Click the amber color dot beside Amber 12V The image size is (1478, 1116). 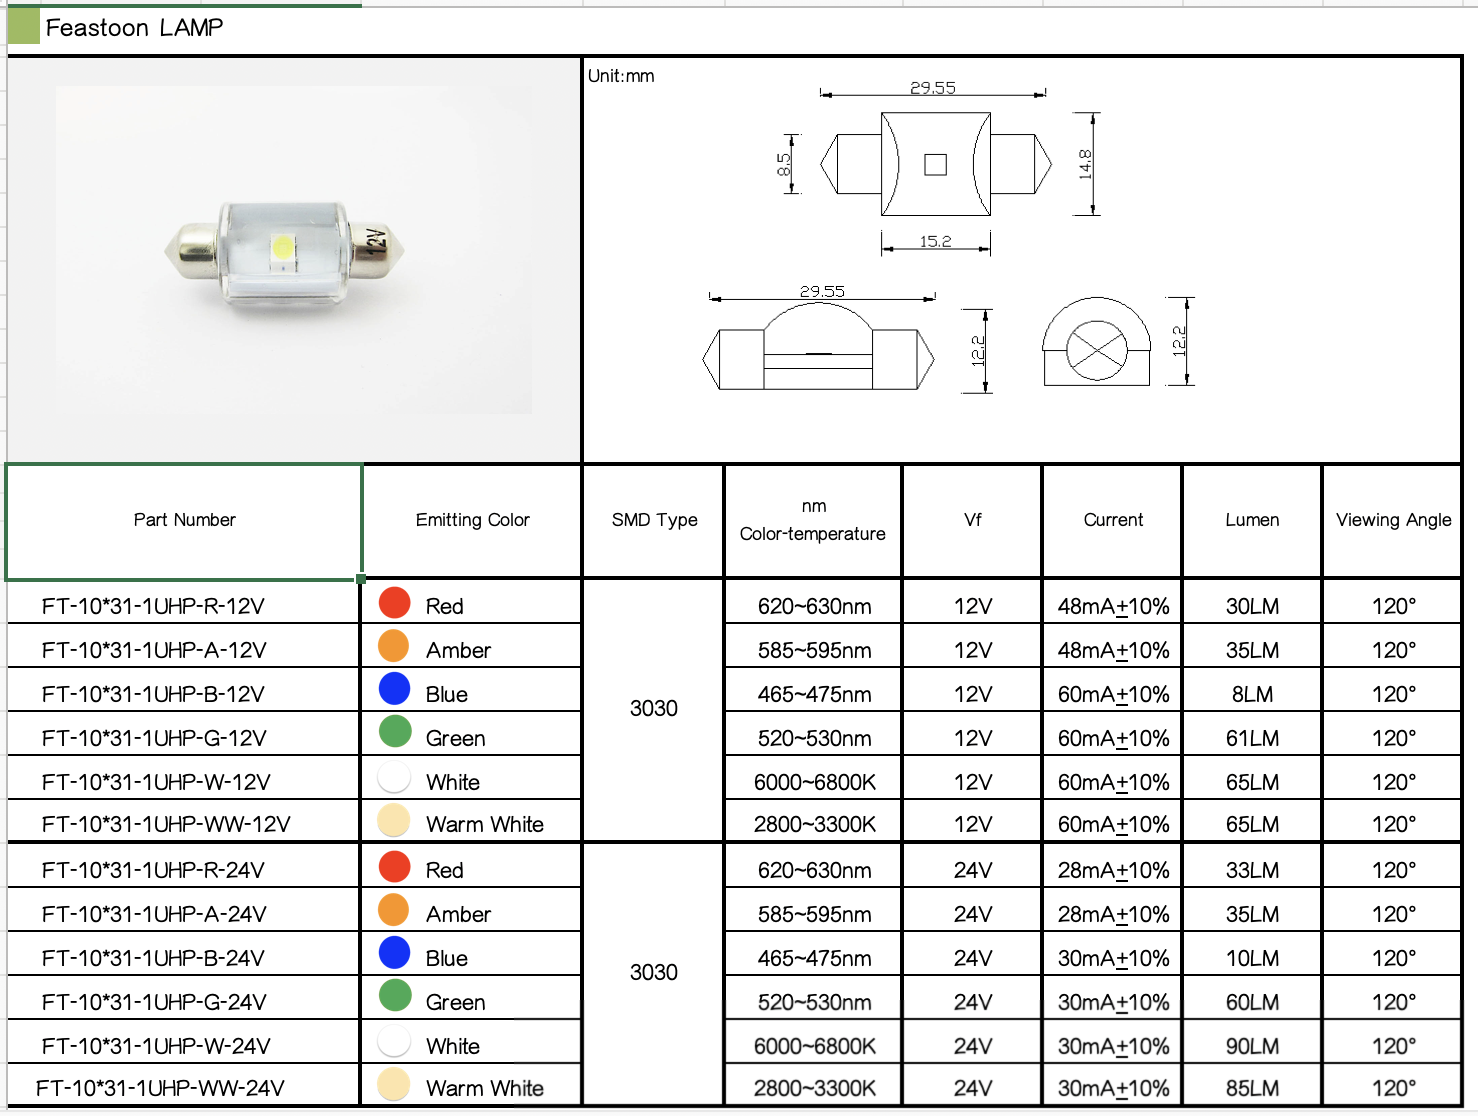coord(394,648)
